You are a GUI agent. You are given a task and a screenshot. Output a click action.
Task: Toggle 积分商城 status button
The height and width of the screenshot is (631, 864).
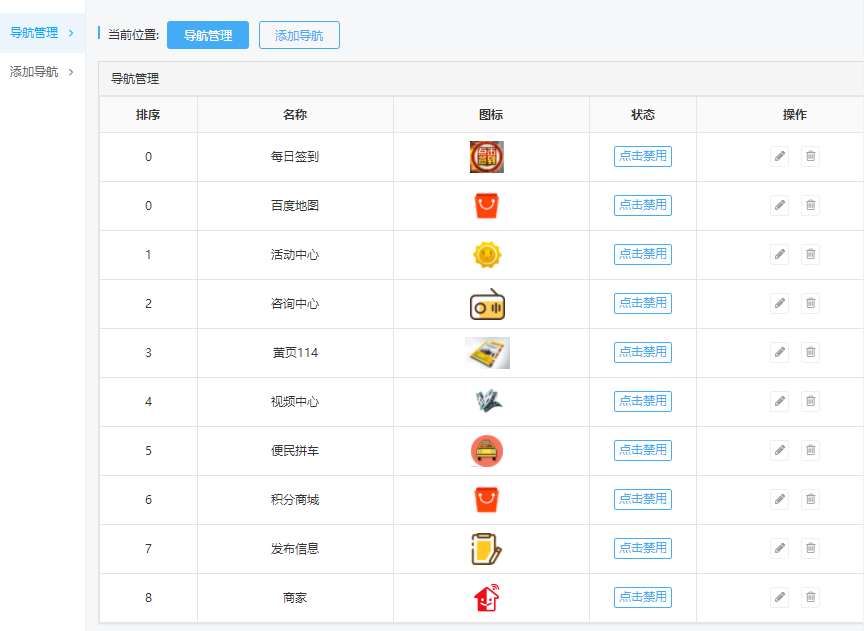(642, 500)
